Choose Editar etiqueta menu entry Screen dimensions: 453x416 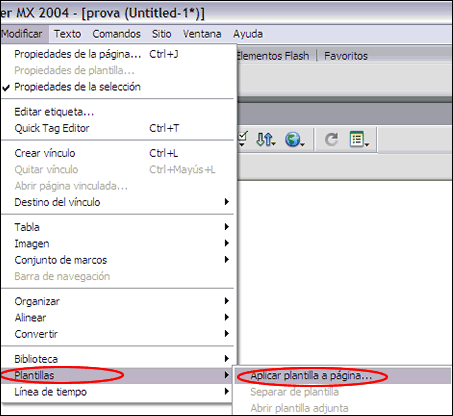click(118, 112)
